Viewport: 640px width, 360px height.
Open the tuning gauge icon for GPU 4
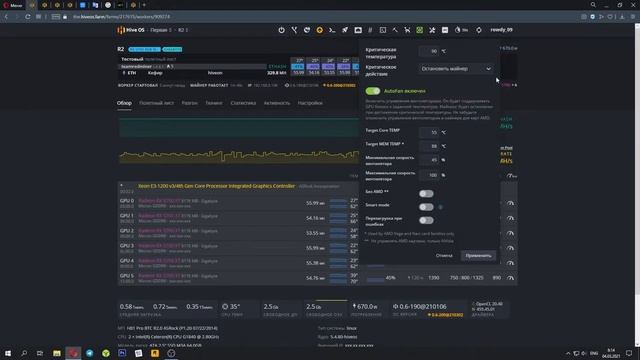click(510, 263)
